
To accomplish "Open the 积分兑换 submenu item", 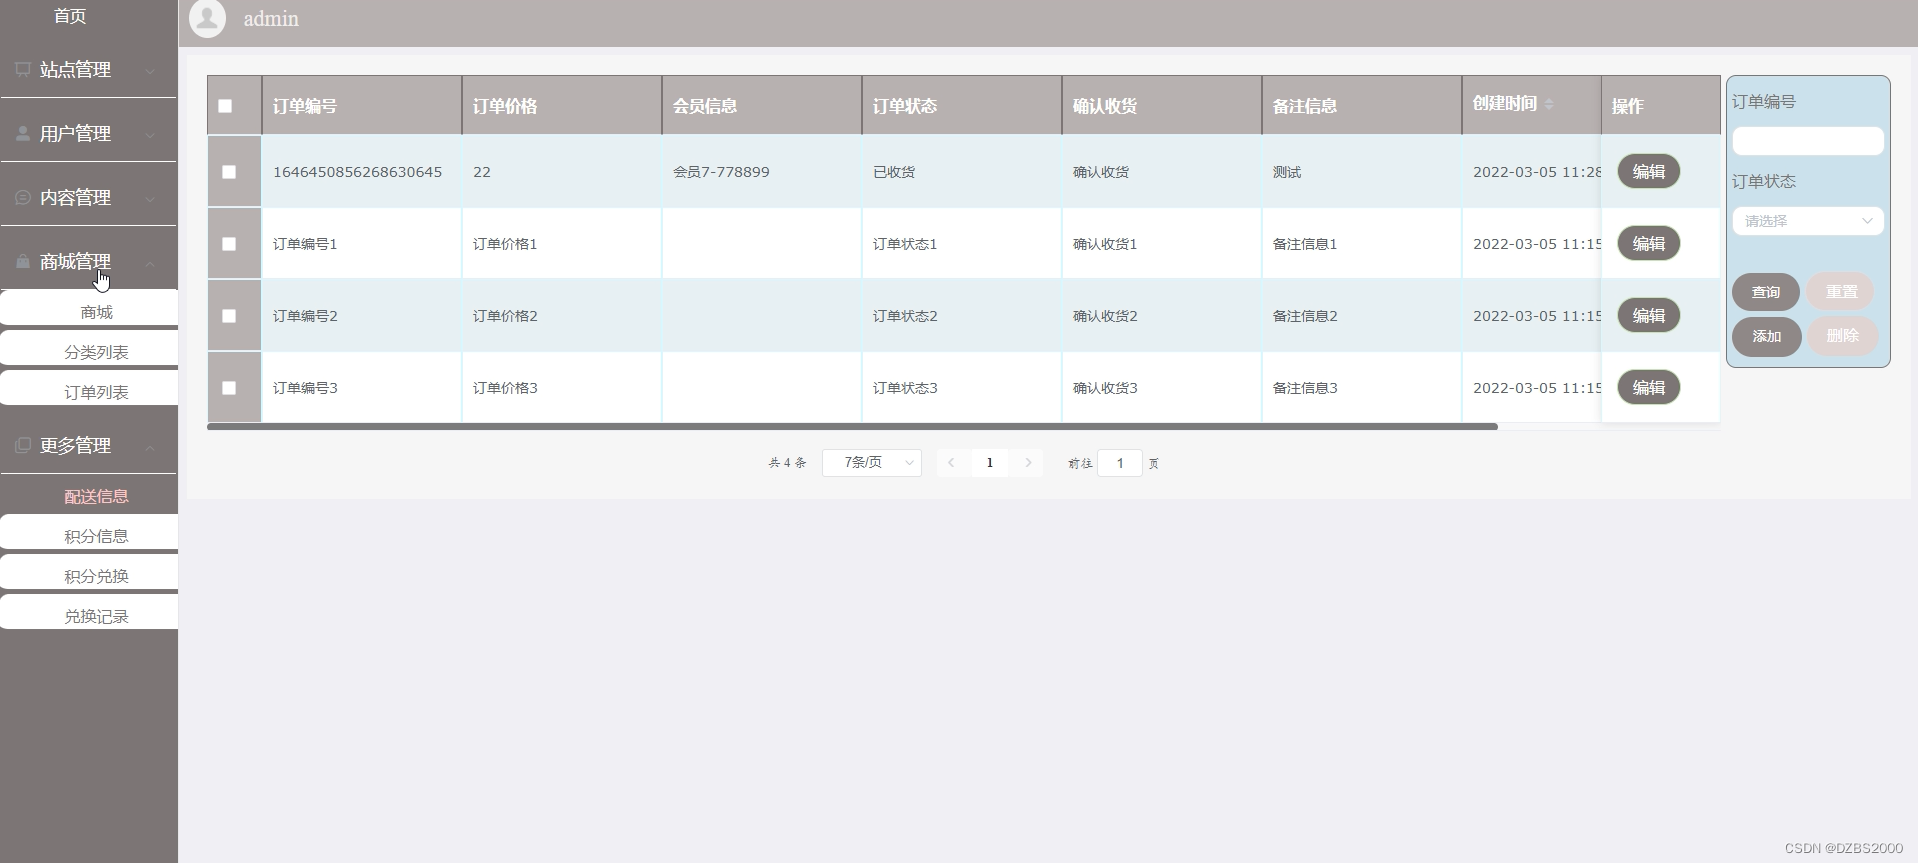I will pos(89,573).
